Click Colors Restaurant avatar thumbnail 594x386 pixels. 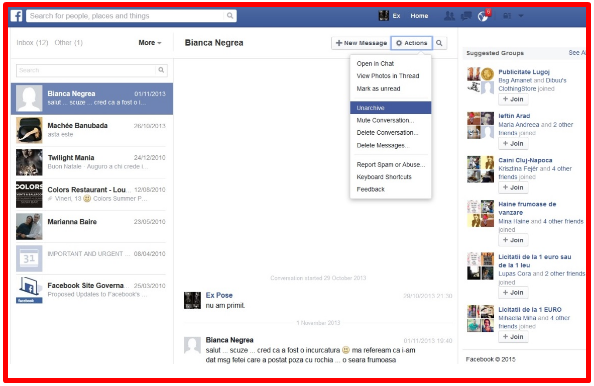point(29,194)
